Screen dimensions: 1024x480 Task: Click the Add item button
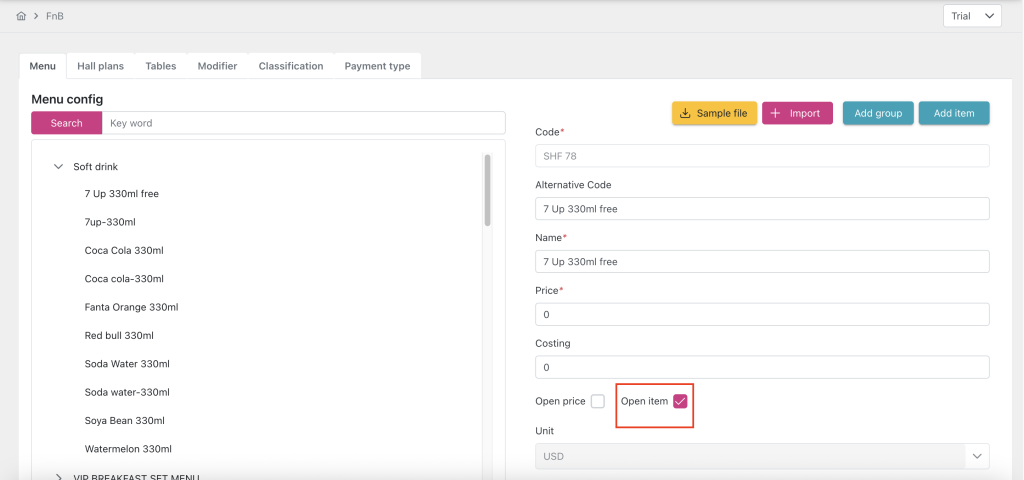click(x=953, y=114)
